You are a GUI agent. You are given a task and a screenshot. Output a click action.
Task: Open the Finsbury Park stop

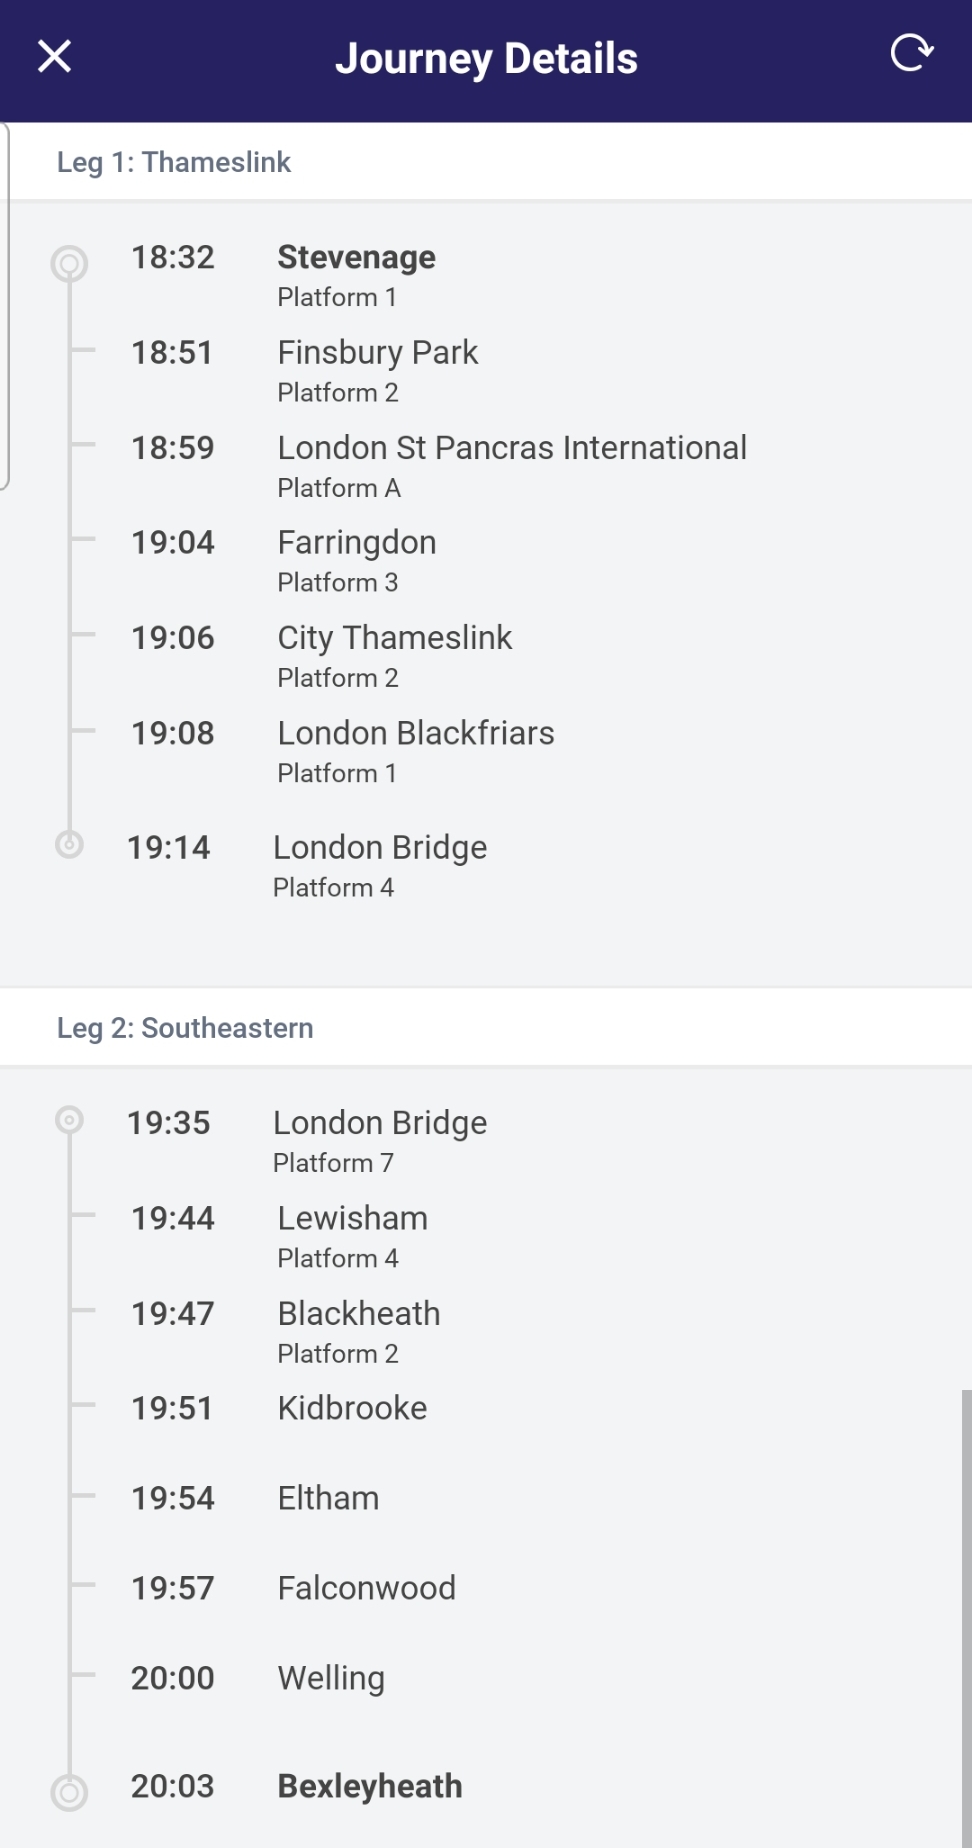coord(377,353)
